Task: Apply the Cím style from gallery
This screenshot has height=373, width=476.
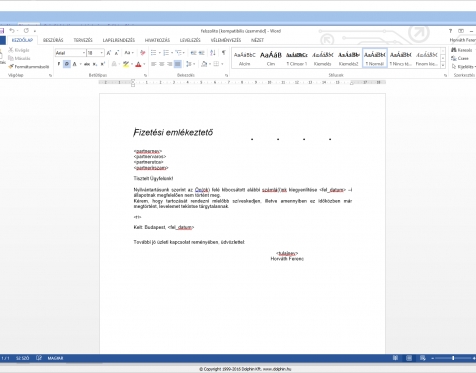Action: 271,58
